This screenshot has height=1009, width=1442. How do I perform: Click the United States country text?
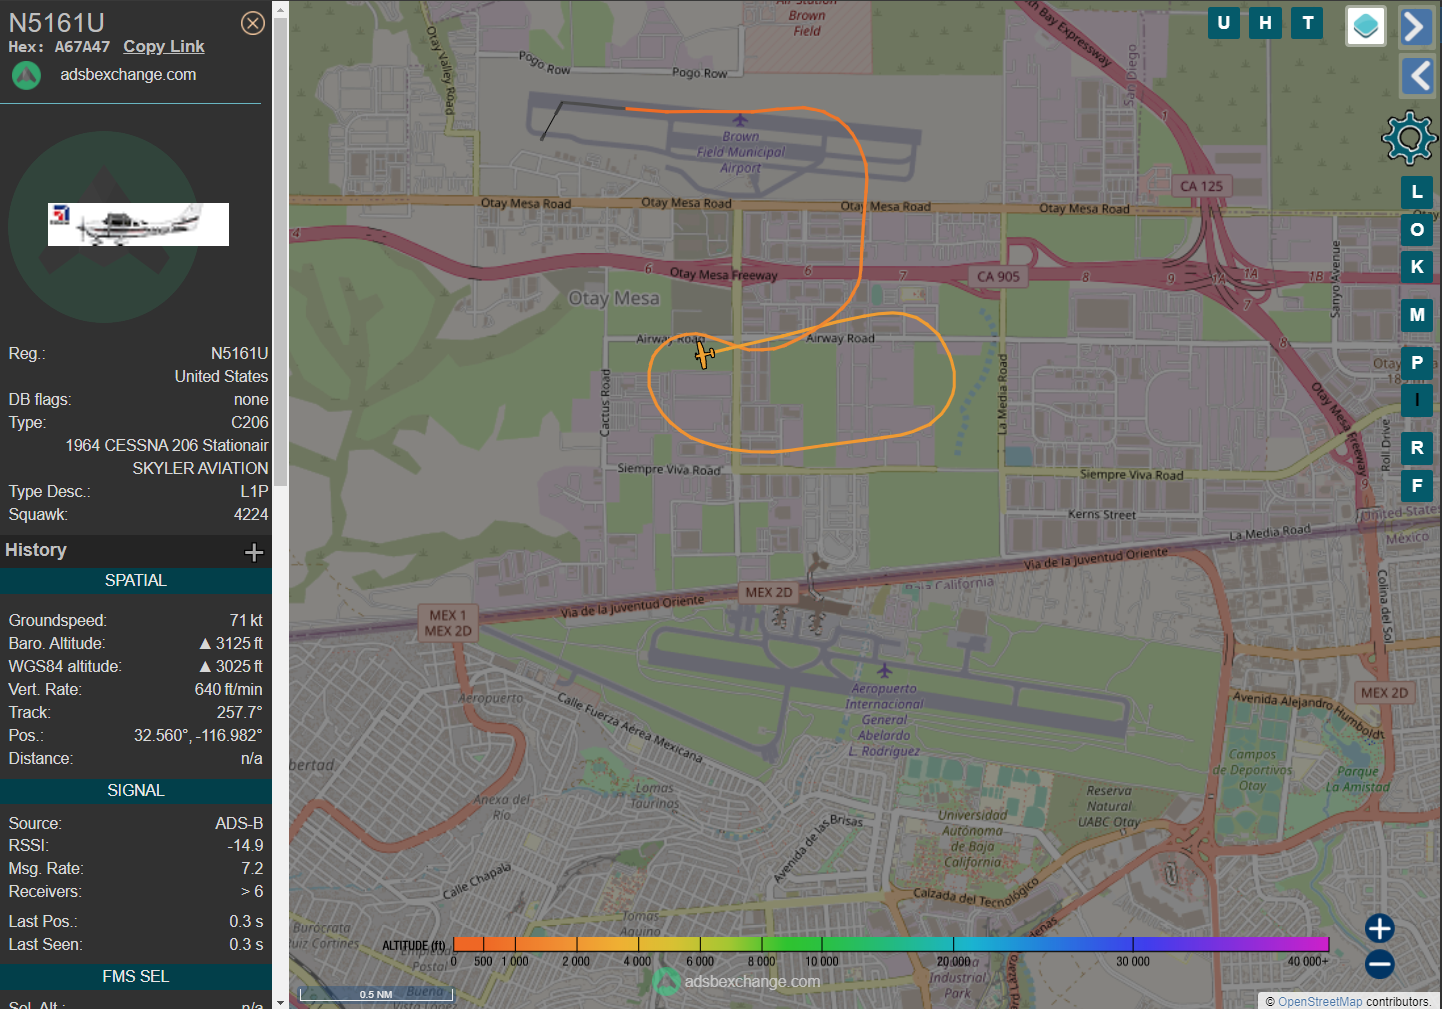click(222, 377)
